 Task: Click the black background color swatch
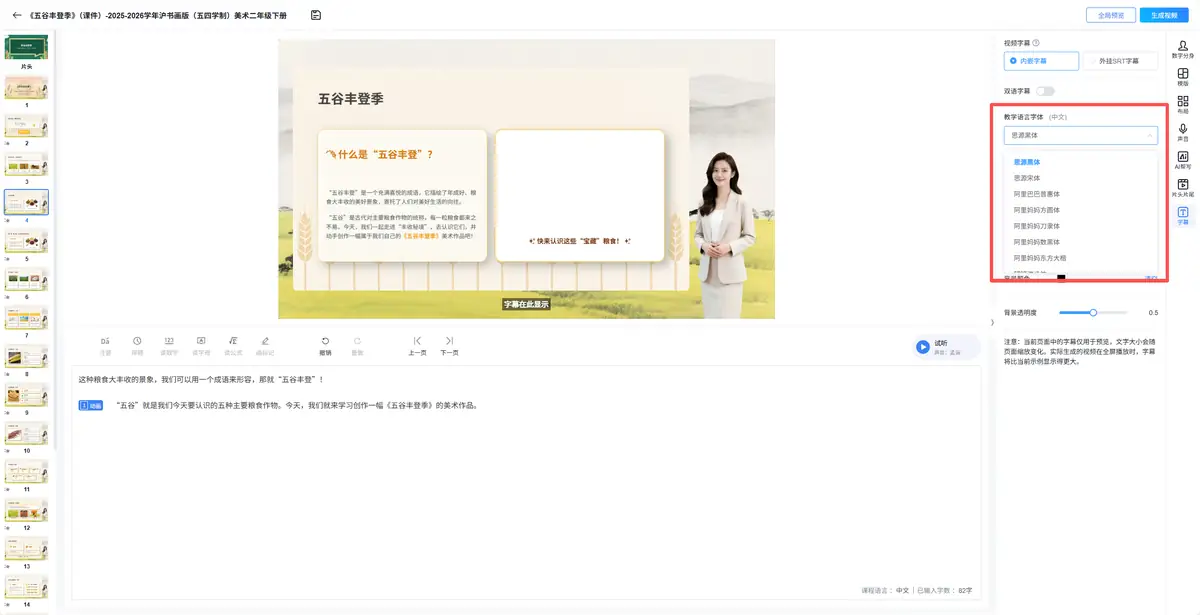(1061, 277)
